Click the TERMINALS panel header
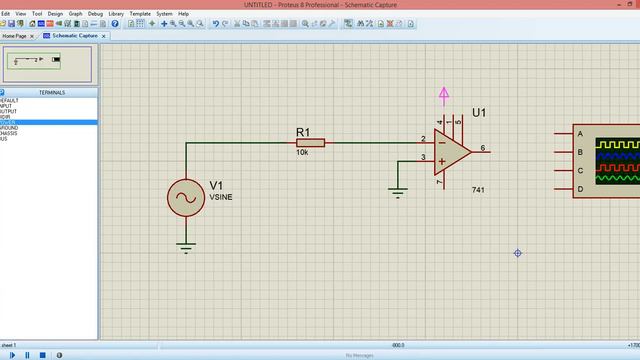The height and width of the screenshot is (360, 640). point(52,93)
